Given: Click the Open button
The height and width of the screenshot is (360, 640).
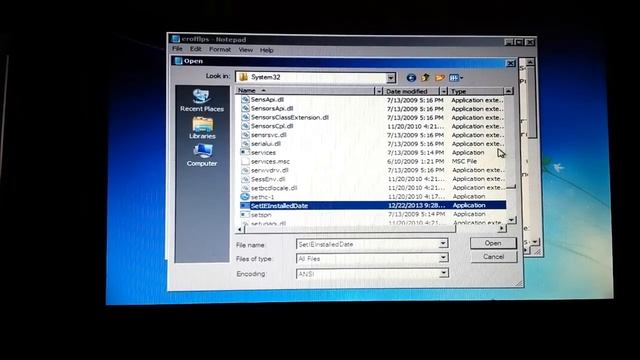Looking at the screenshot, I should point(493,243).
